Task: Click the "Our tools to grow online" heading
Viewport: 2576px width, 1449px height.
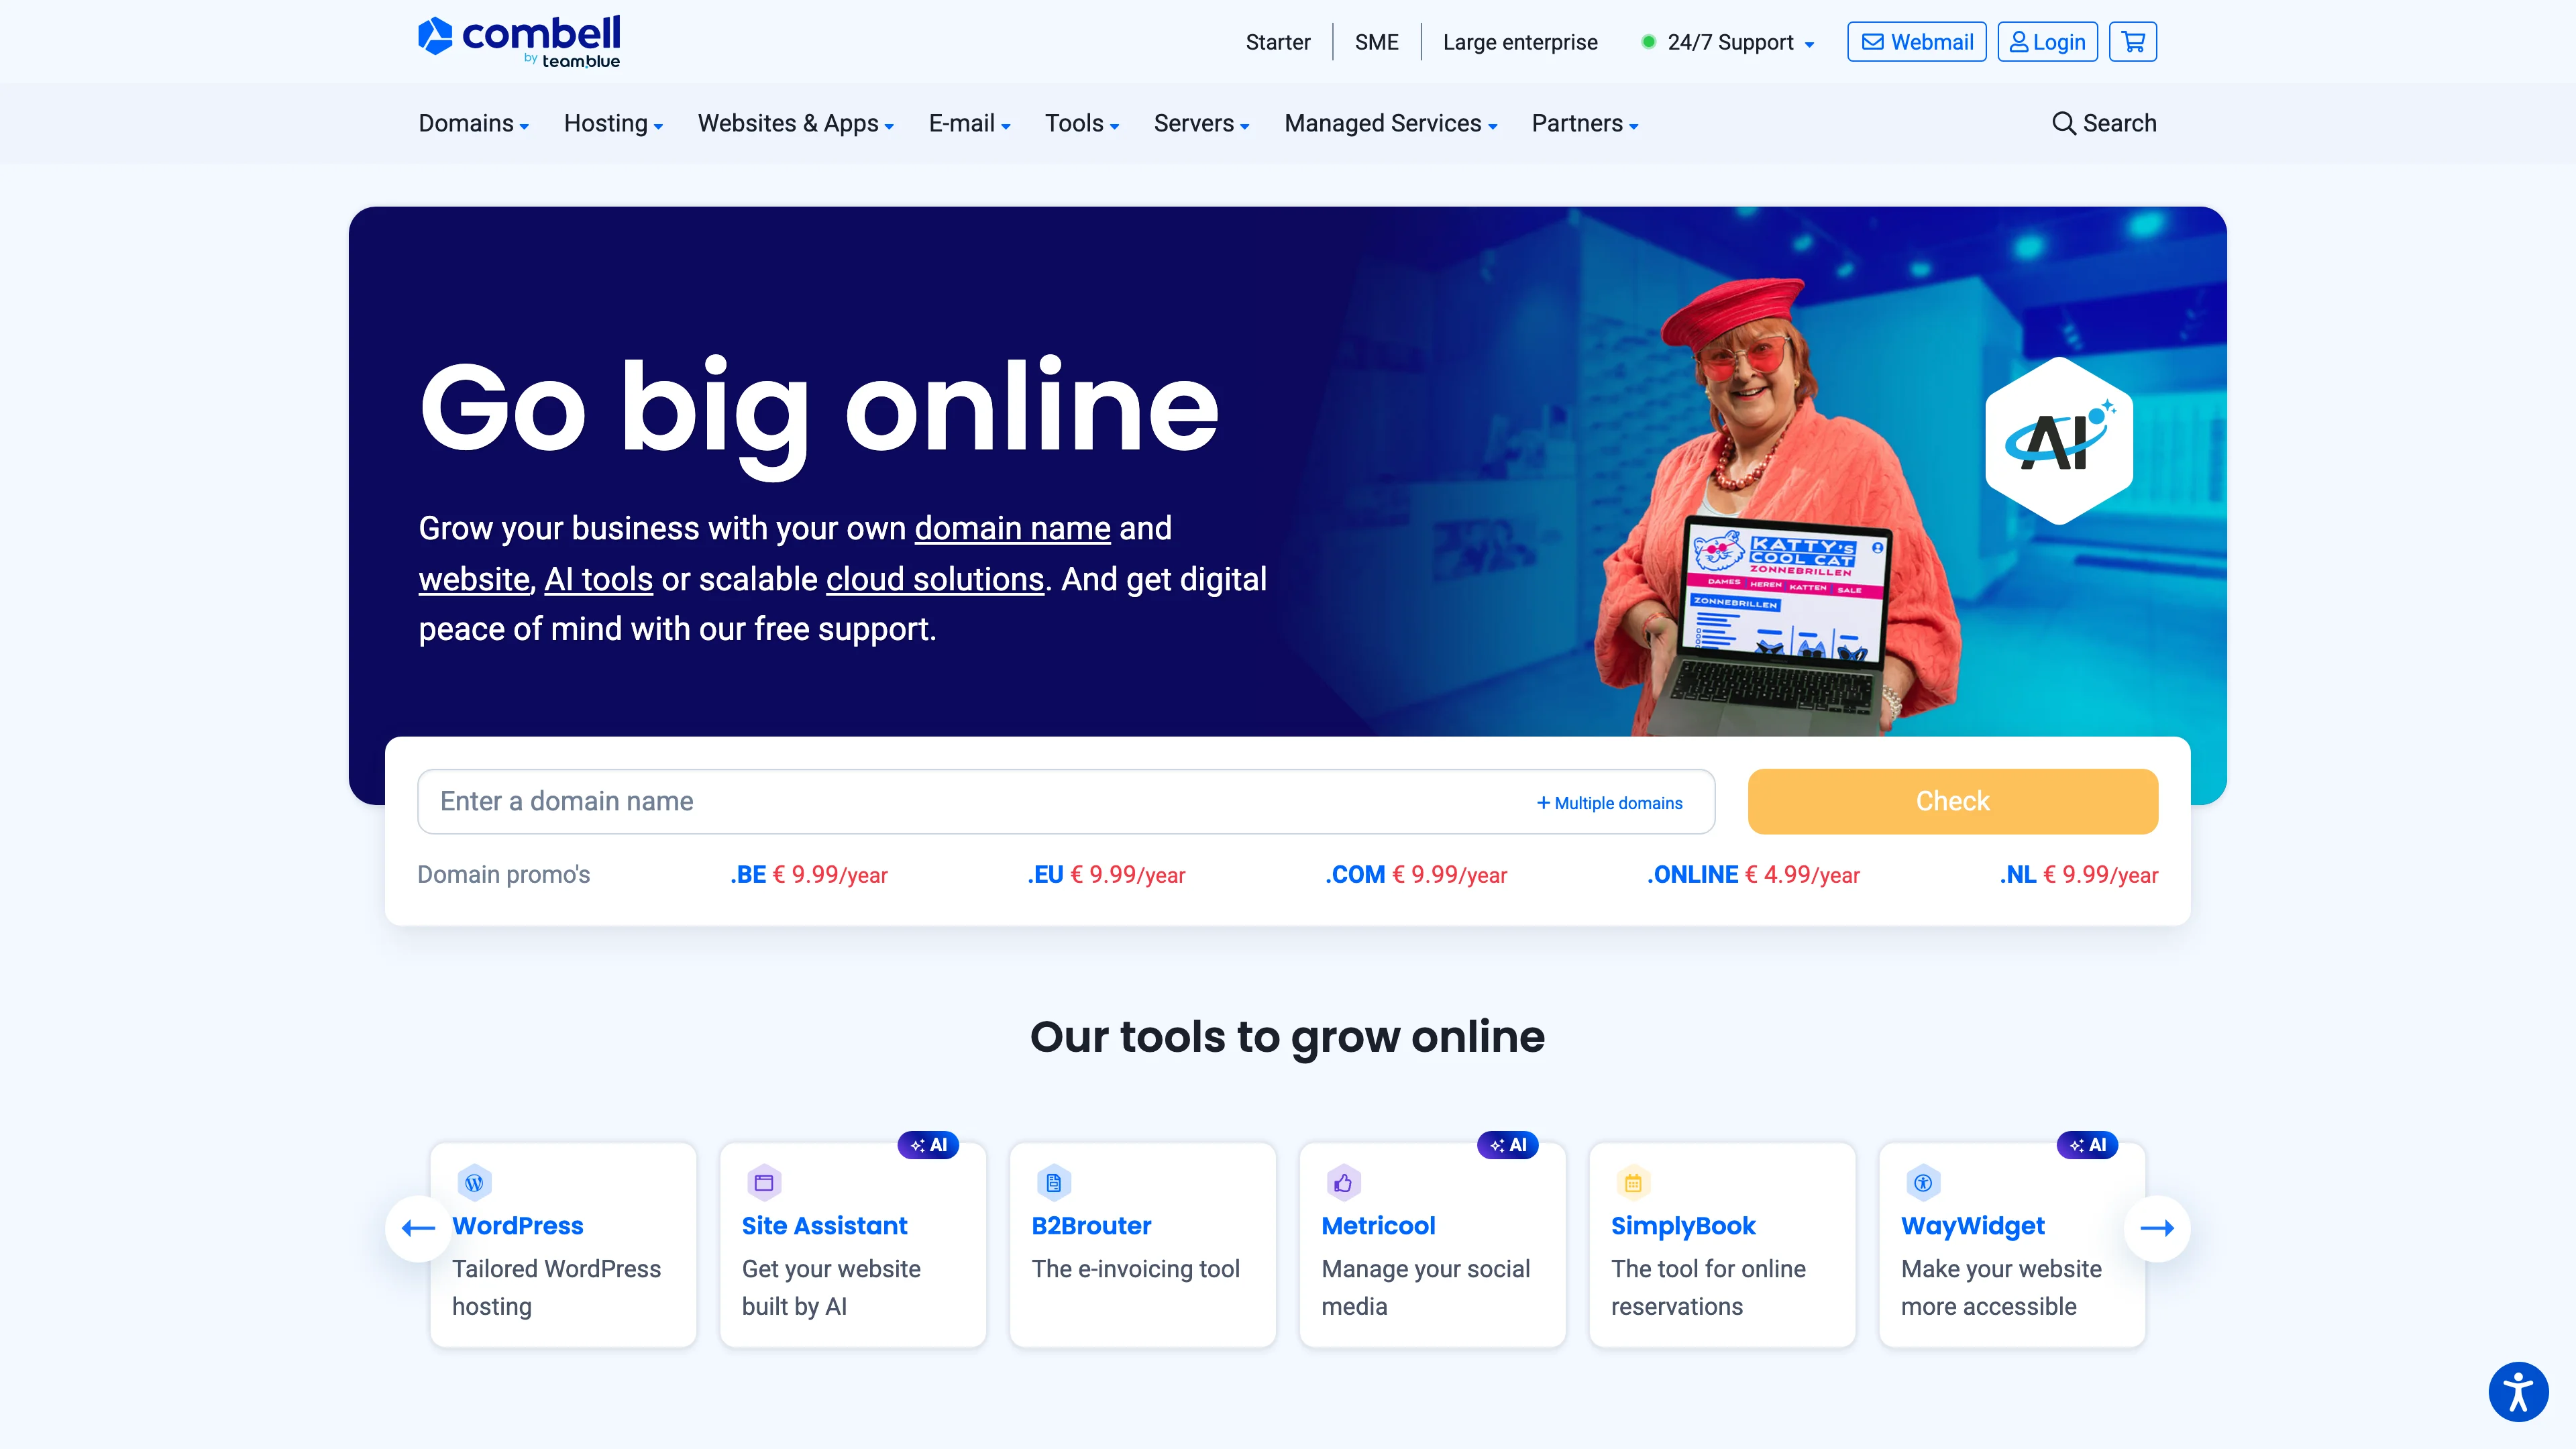Action: click(x=1287, y=1037)
